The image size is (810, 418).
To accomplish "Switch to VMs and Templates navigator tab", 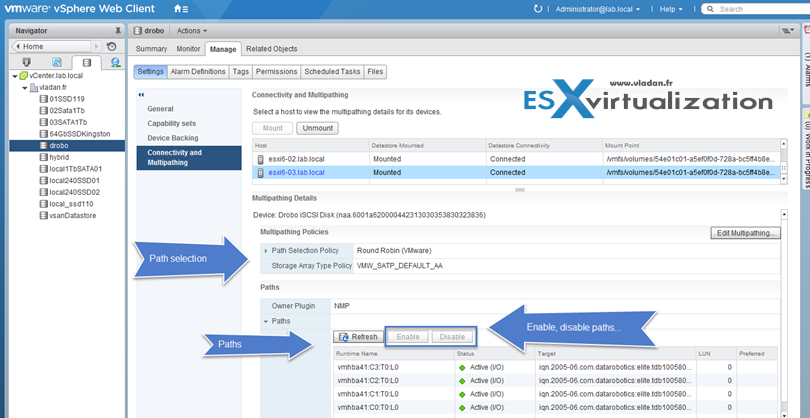I will pos(57,63).
